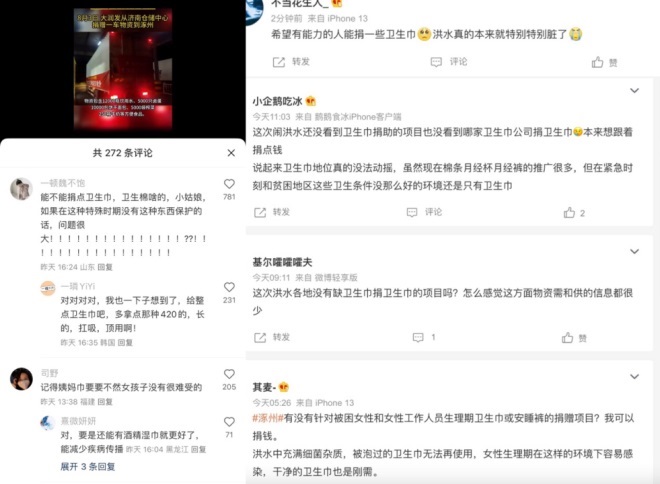
Task: Like 司野's comment with 205 likes
Action: [x=229, y=374]
